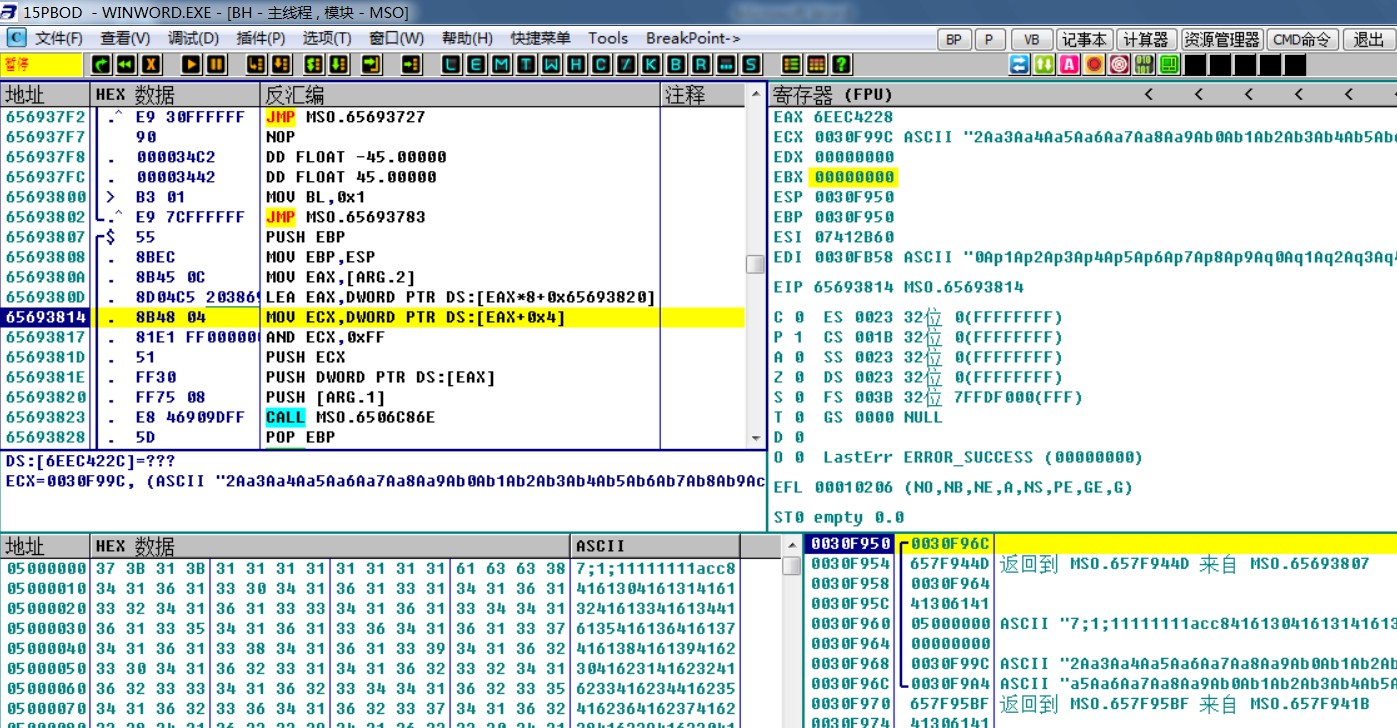Open appearance options grid icon
Image resolution: width=1397 pixels, height=728 pixels.
click(817, 64)
